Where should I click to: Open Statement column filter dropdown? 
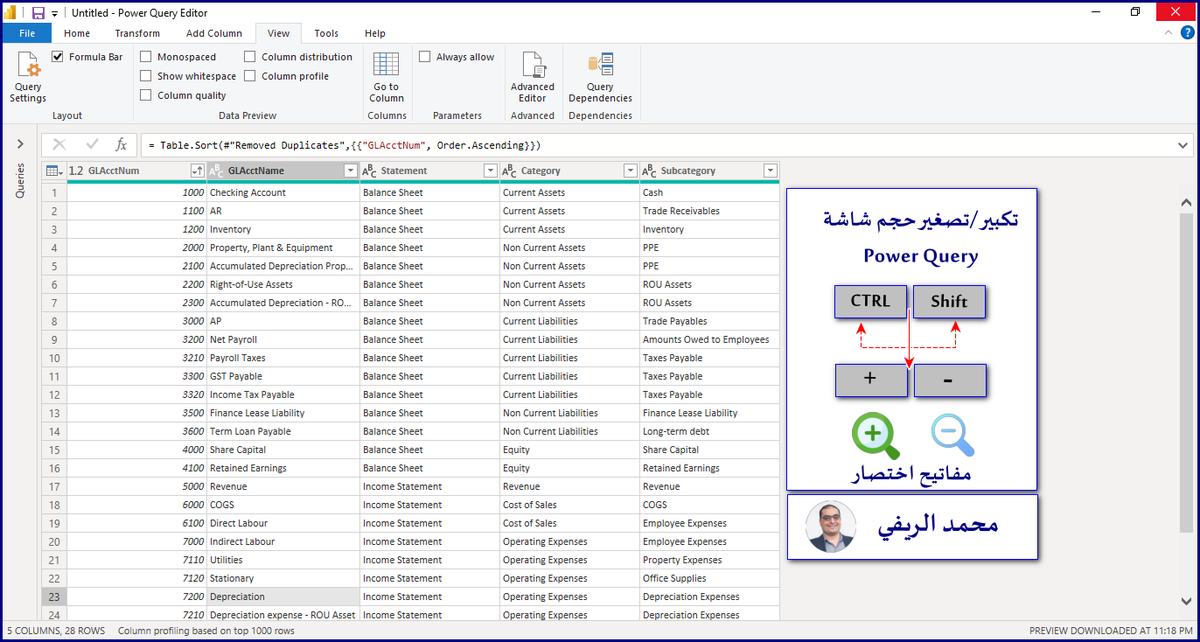coord(490,171)
